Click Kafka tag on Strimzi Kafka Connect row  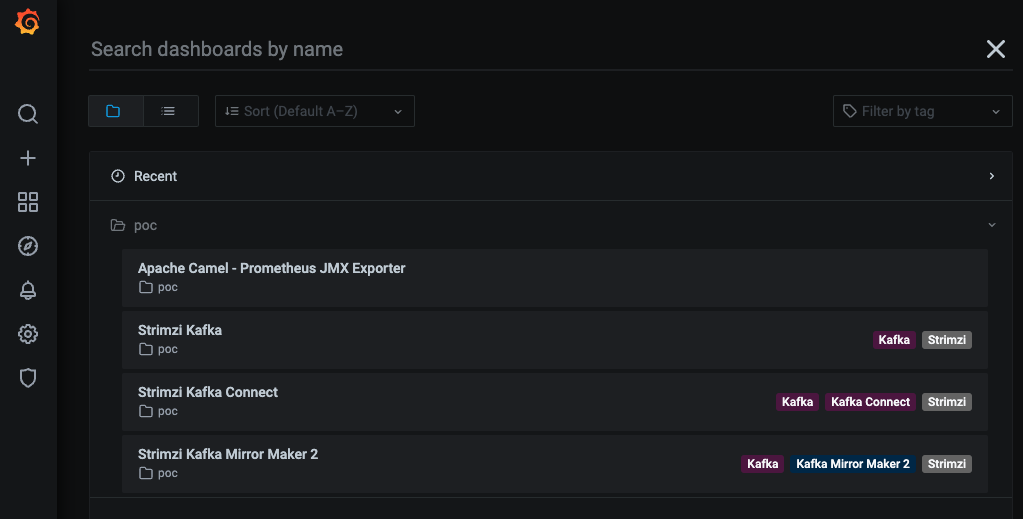click(797, 402)
